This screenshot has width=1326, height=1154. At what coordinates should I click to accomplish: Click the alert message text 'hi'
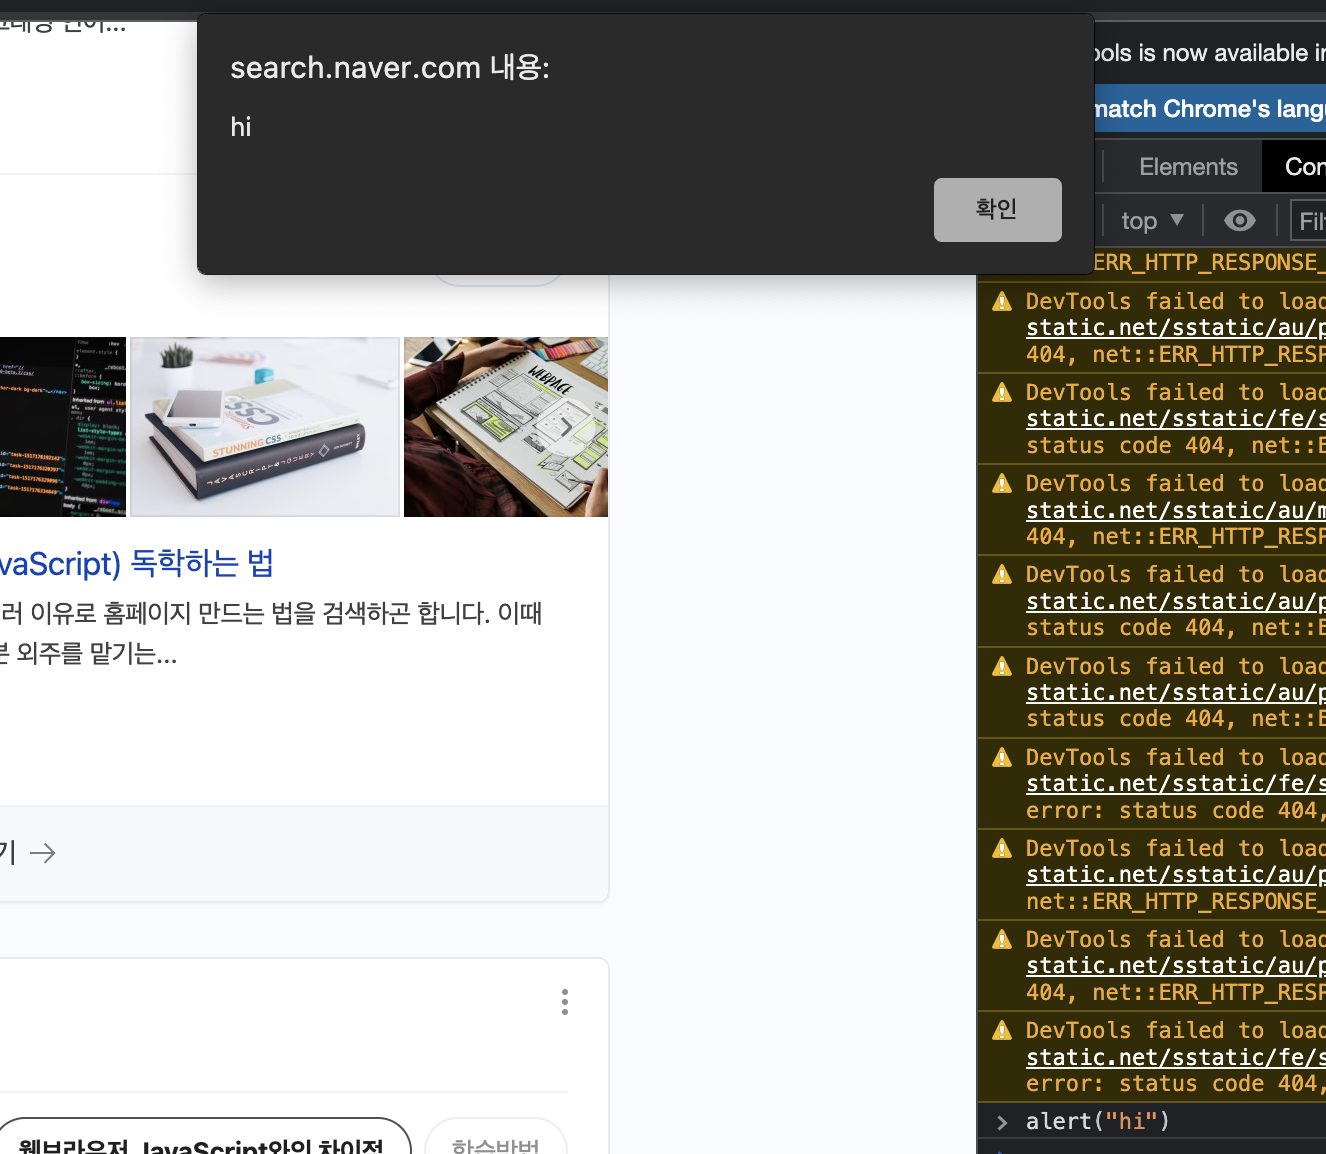click(241, 127)
